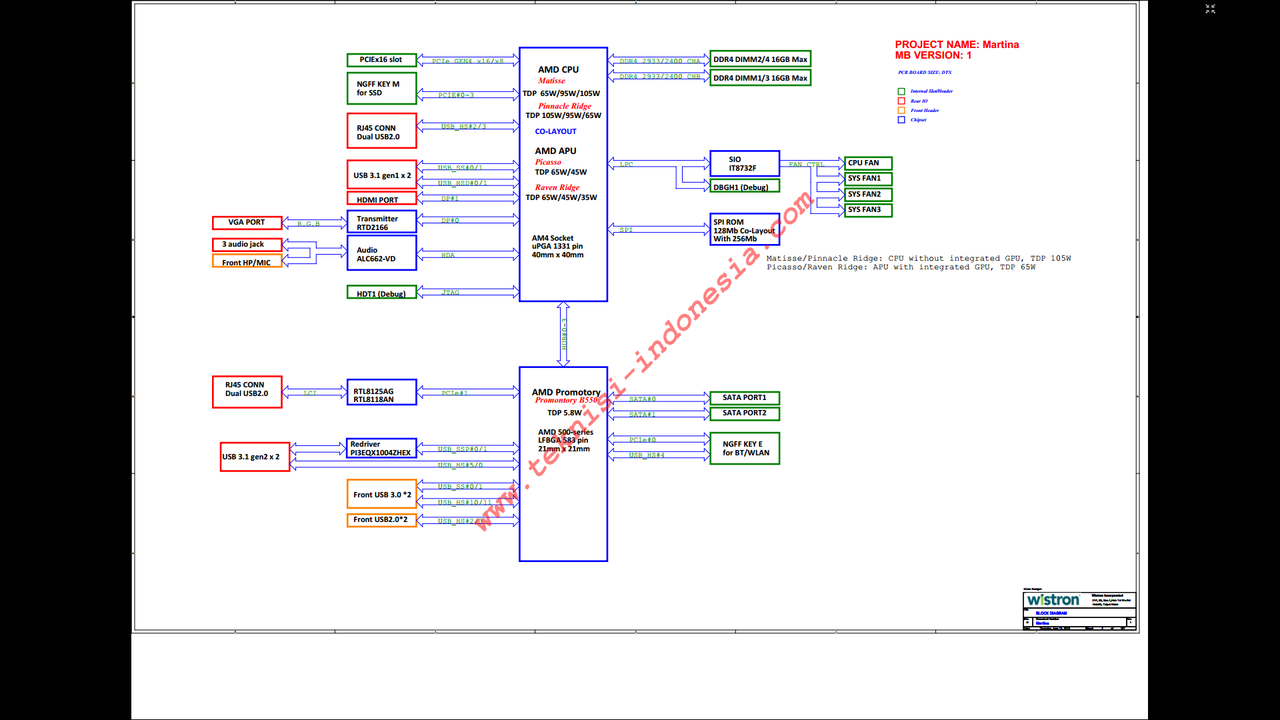Select the red Matisse label
Image resolution: width=1280 pixels, height=720 pixels.
pyautogui.click(x=552, y=81)
